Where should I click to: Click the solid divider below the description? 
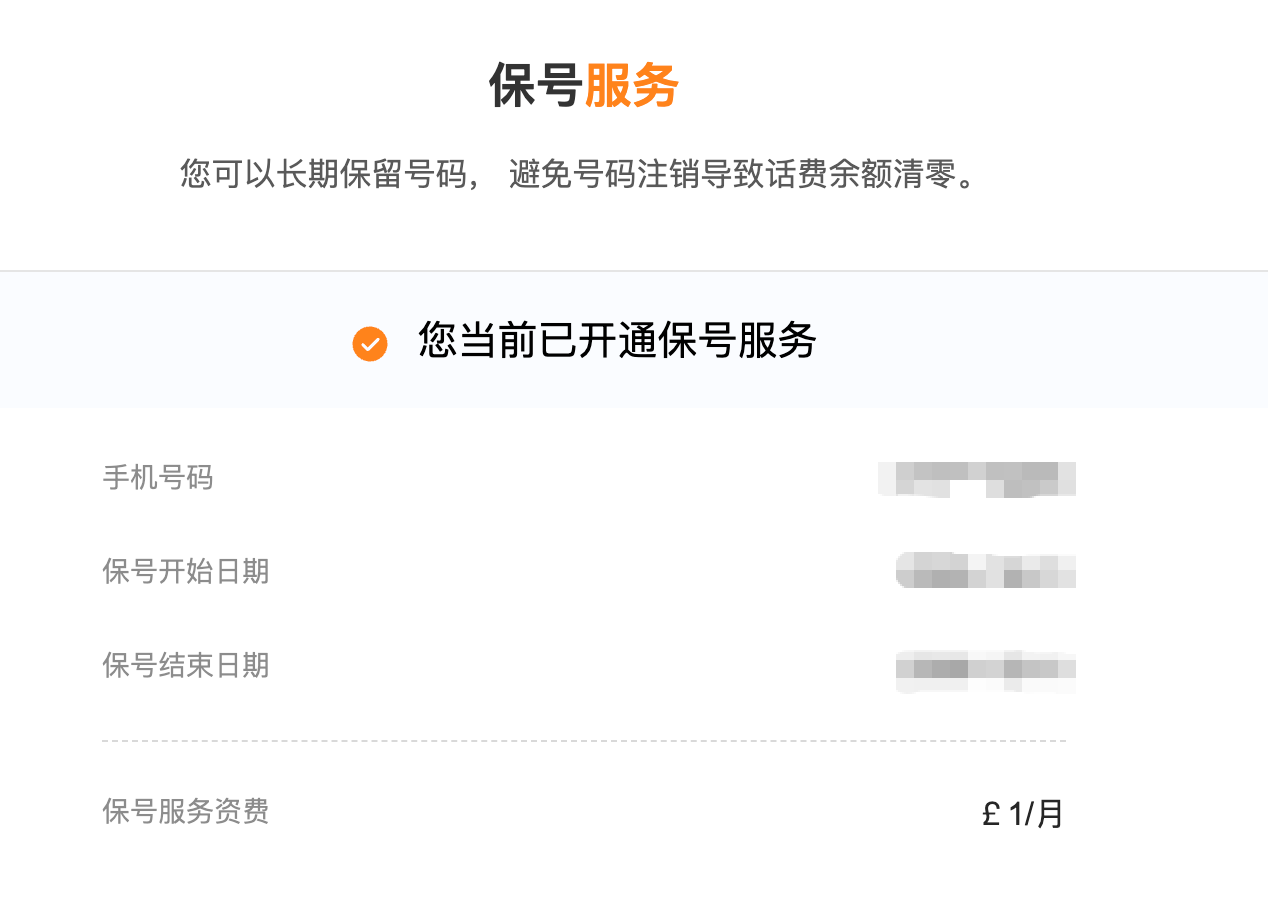[x=634, y=271]
